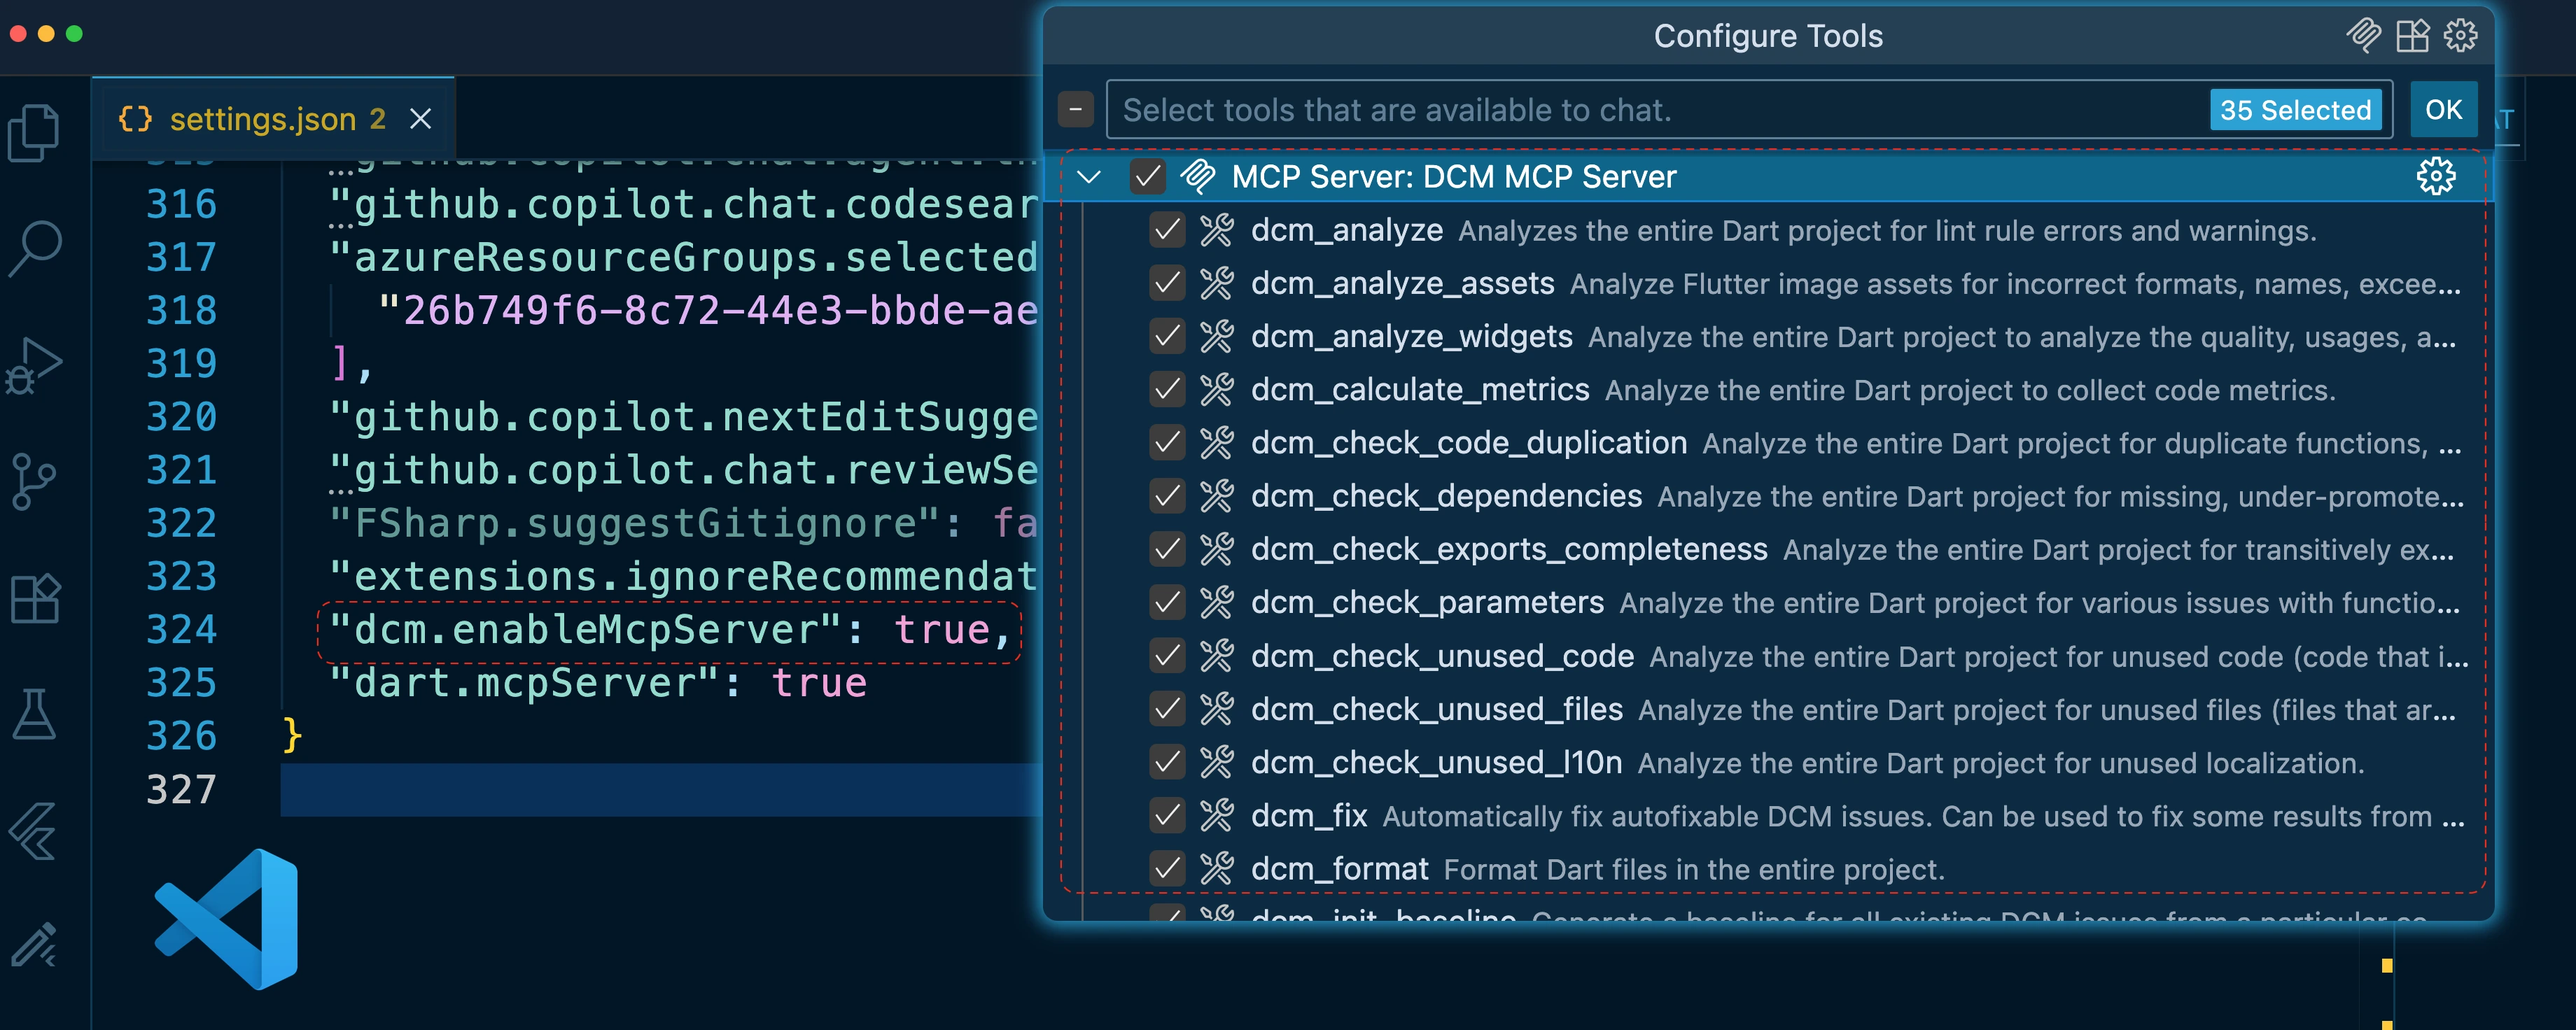Open the Flutter sidebar icon

click(x=34, y=831)
